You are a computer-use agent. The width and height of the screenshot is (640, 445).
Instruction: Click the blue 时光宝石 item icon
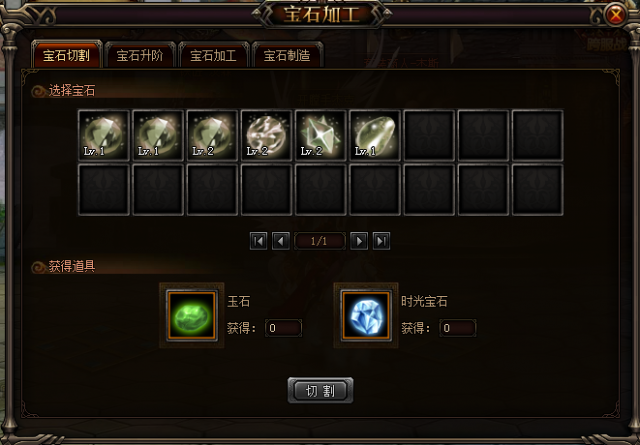point(366,315)
